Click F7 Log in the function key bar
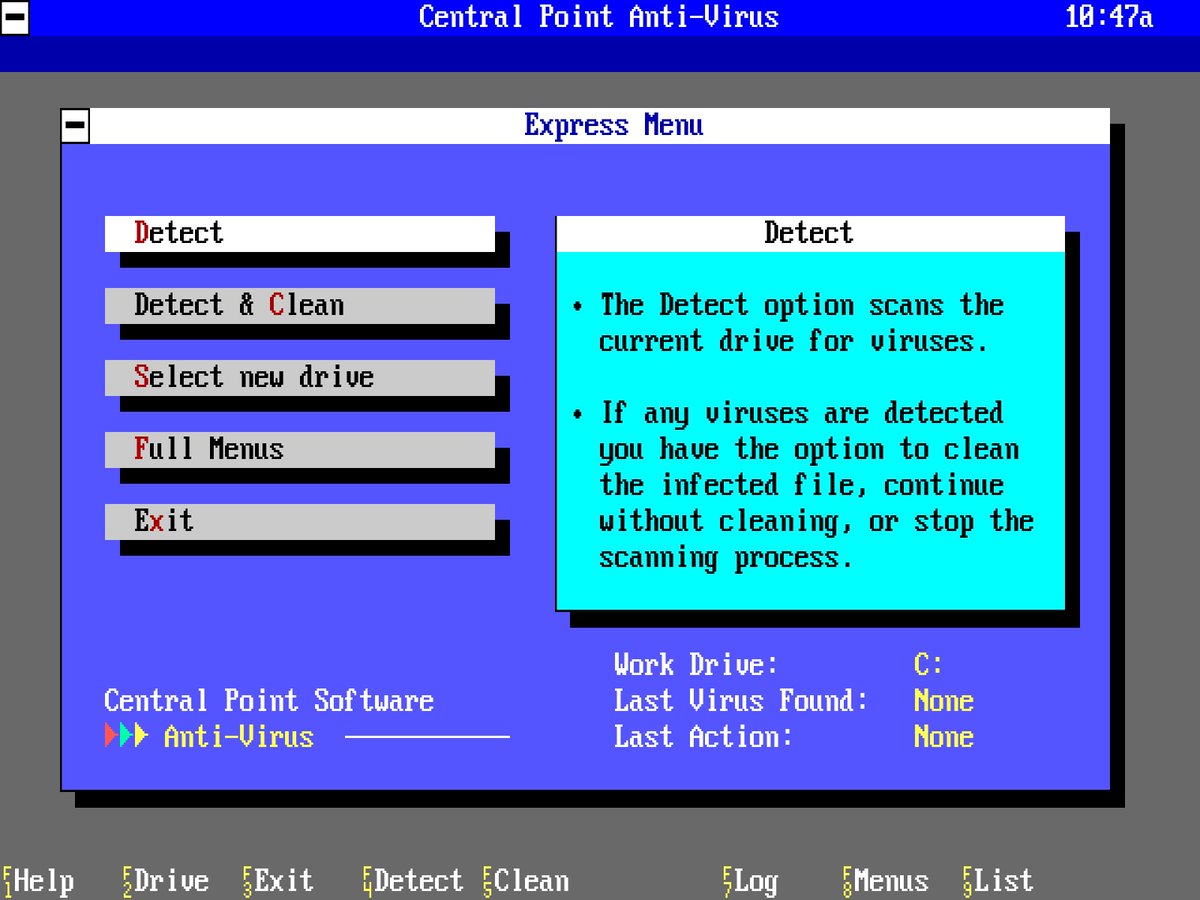 coord(750,881)
